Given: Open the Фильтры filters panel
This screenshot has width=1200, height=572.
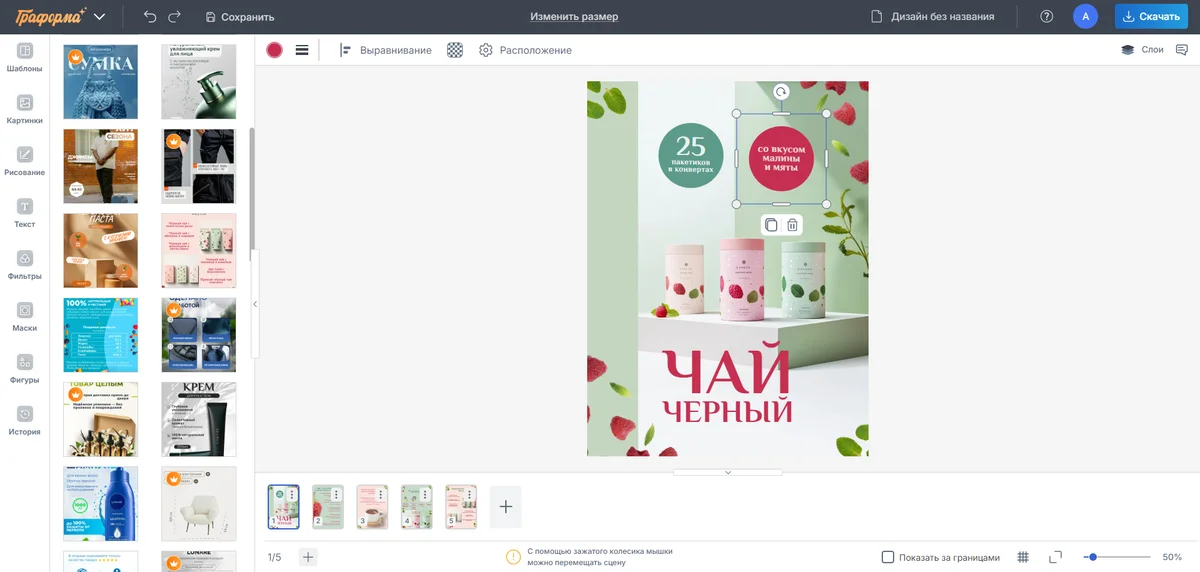Looking at the screenshot, I should (x=25, y=266).
